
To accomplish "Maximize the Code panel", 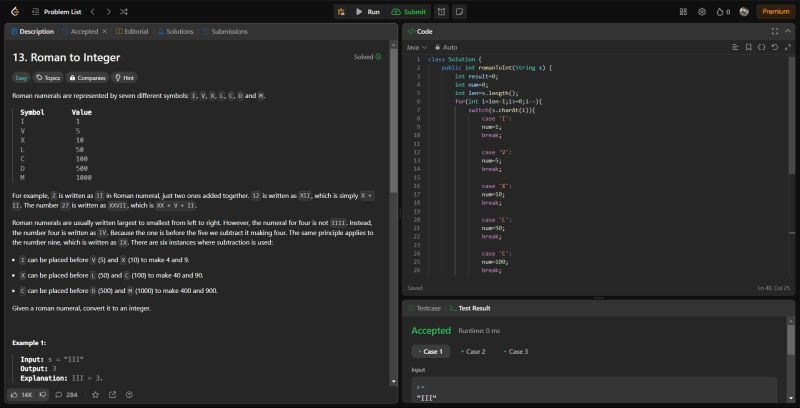I will 774,31.
